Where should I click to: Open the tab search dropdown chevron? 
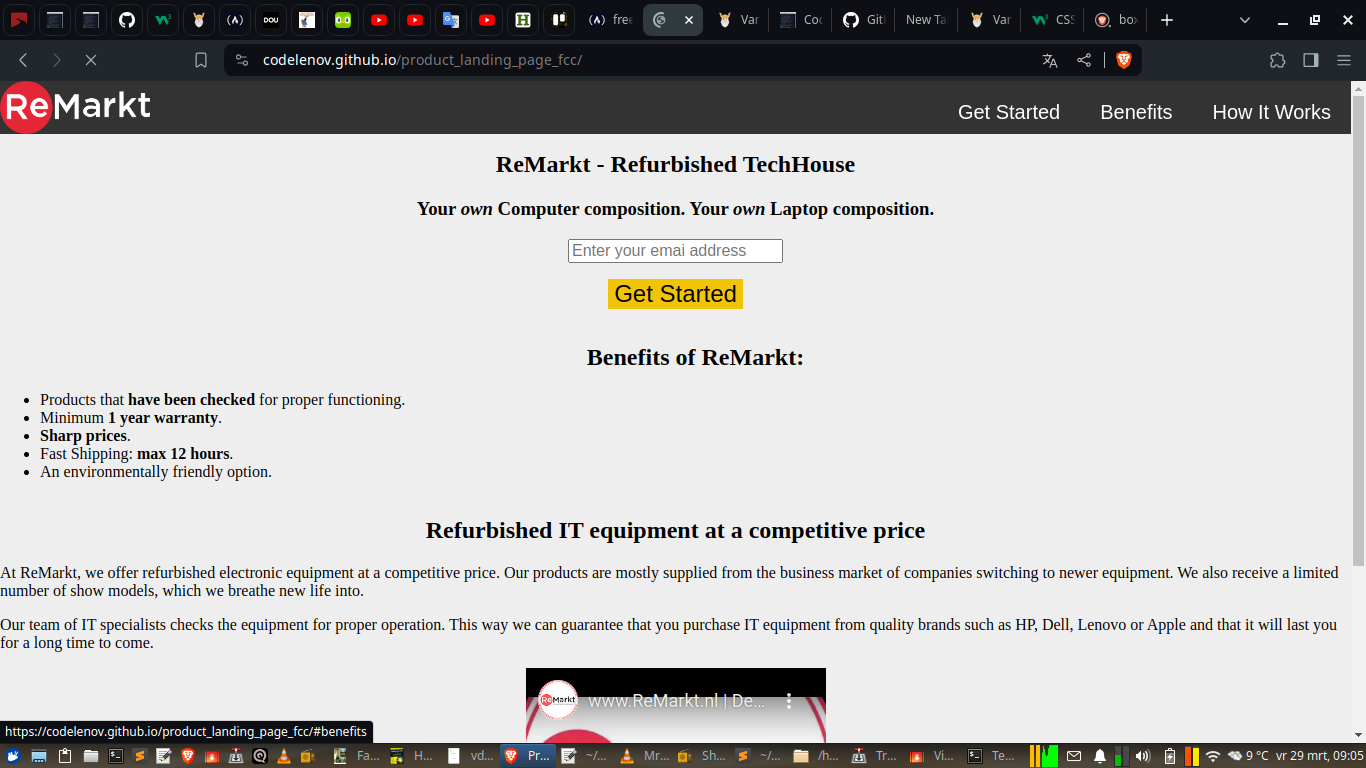[x=1243, y=20]
